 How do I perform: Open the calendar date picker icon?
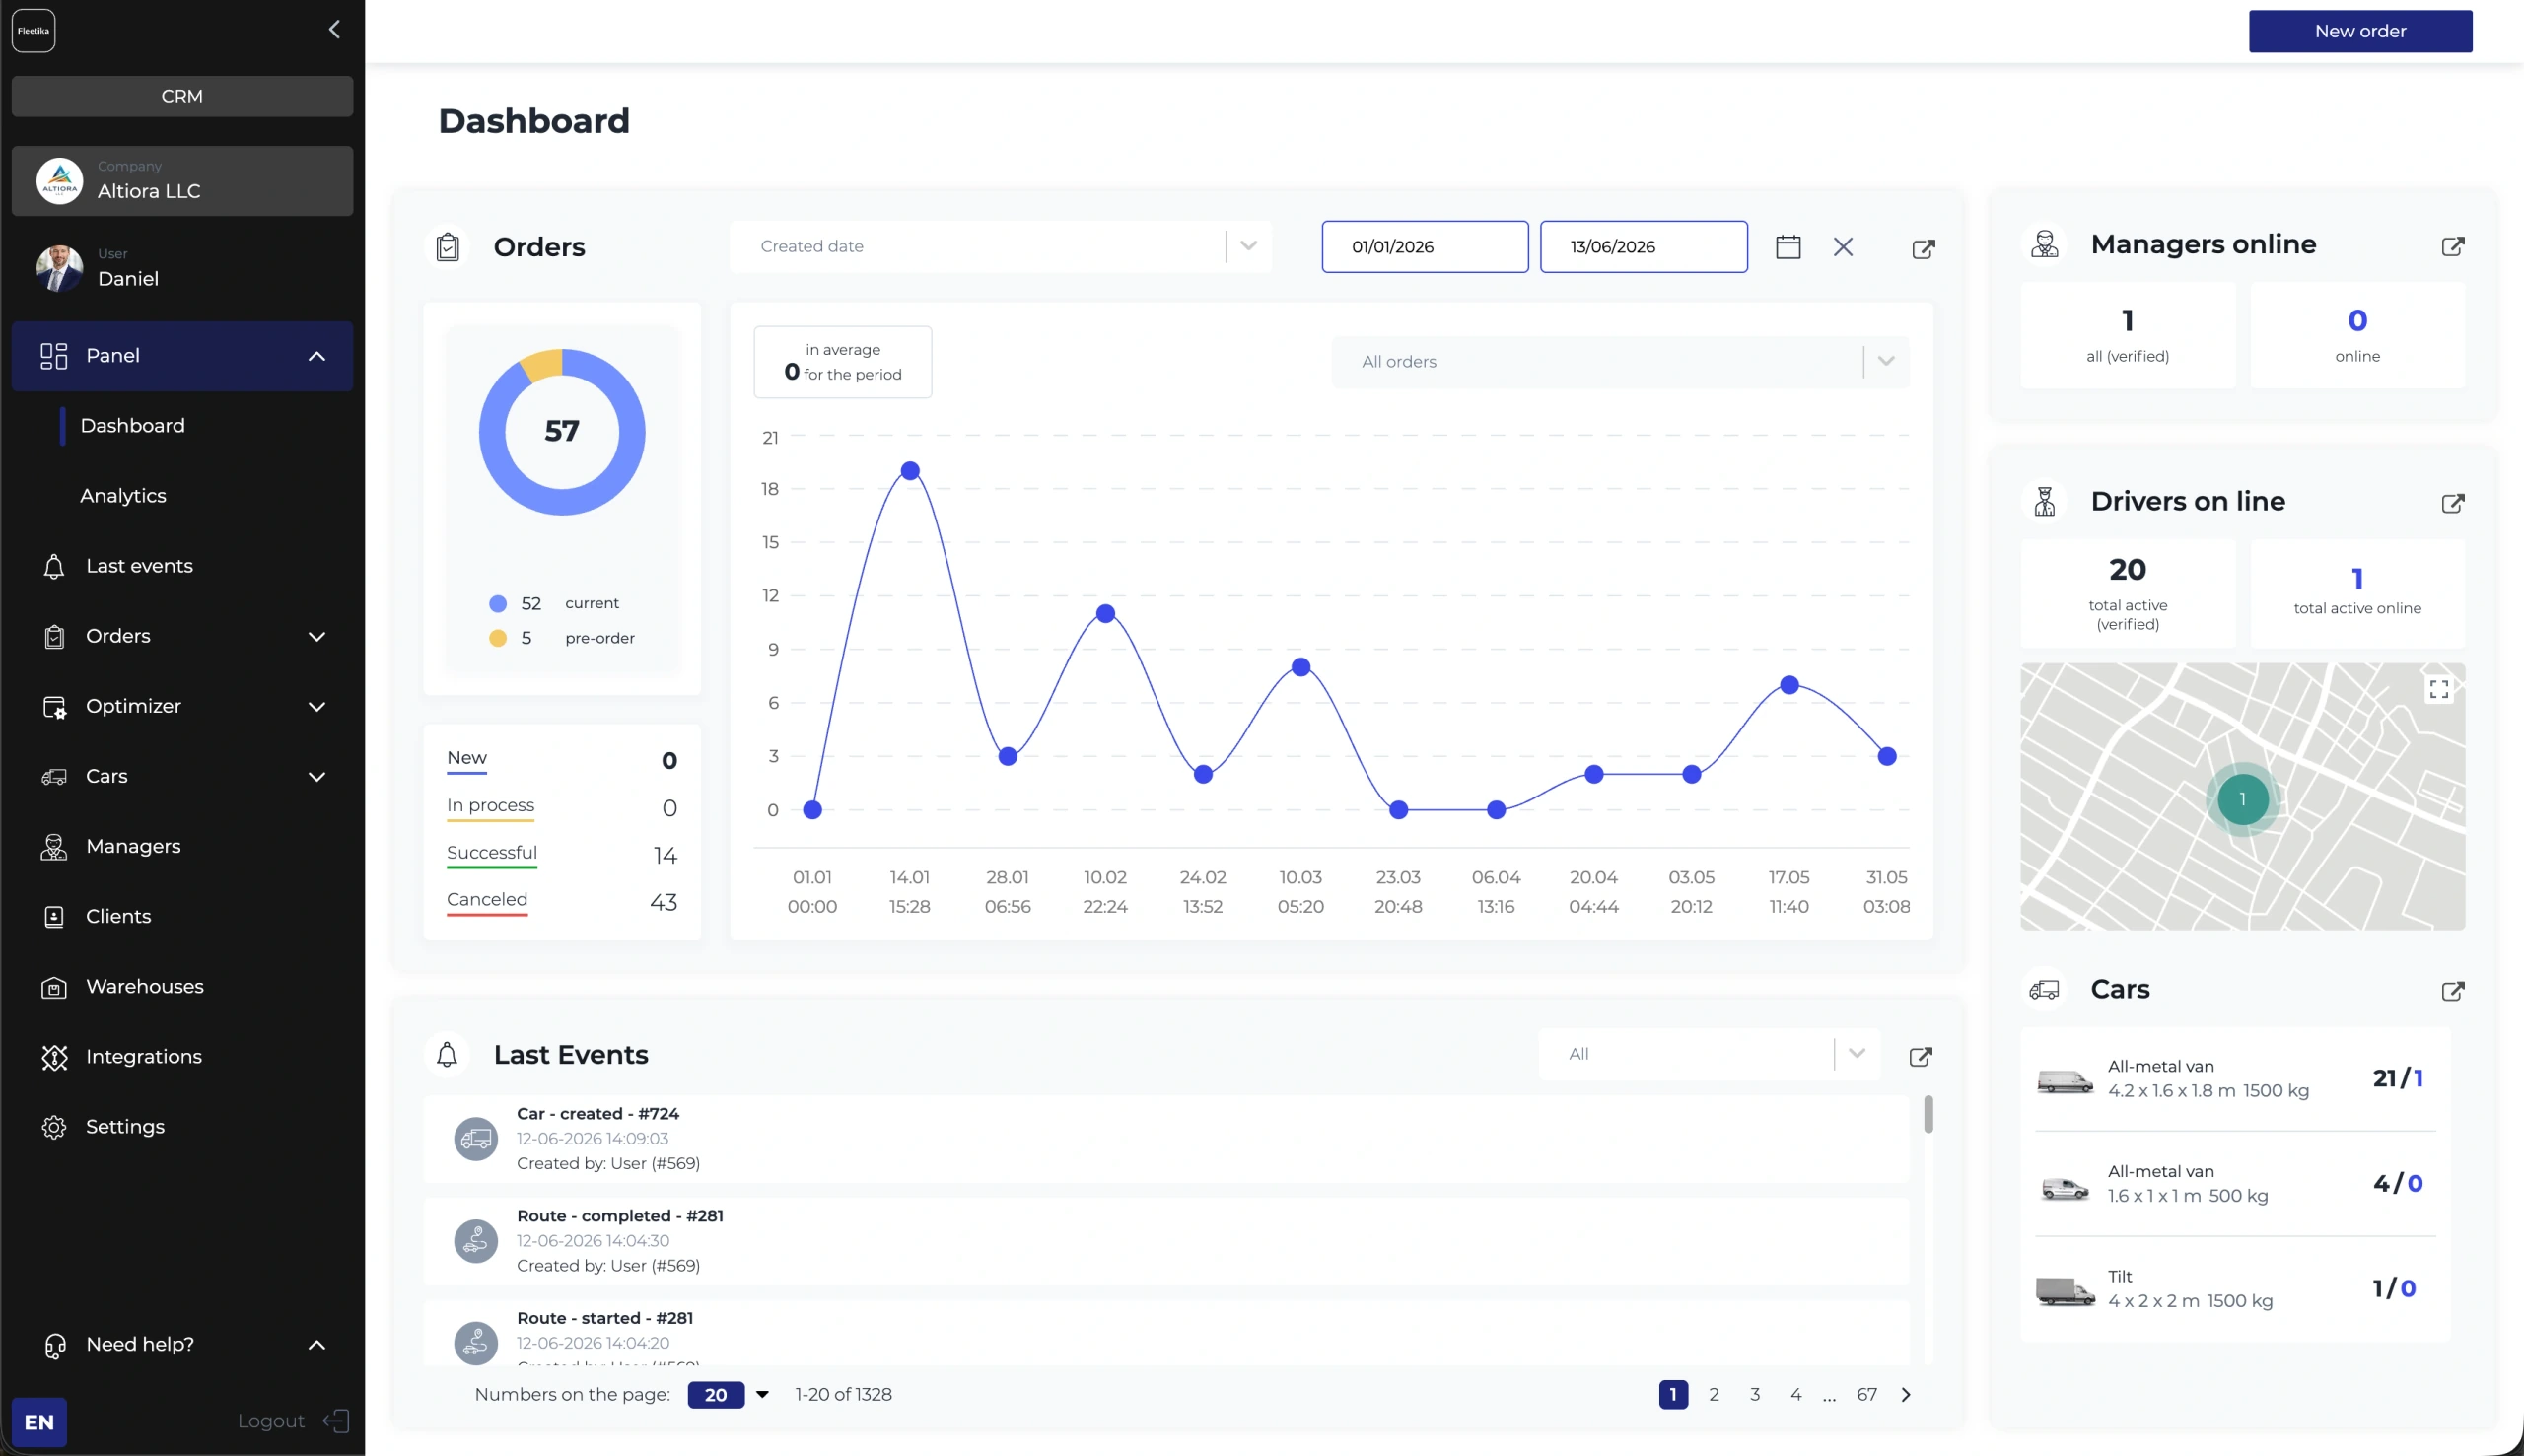[x=1788, y=247]
